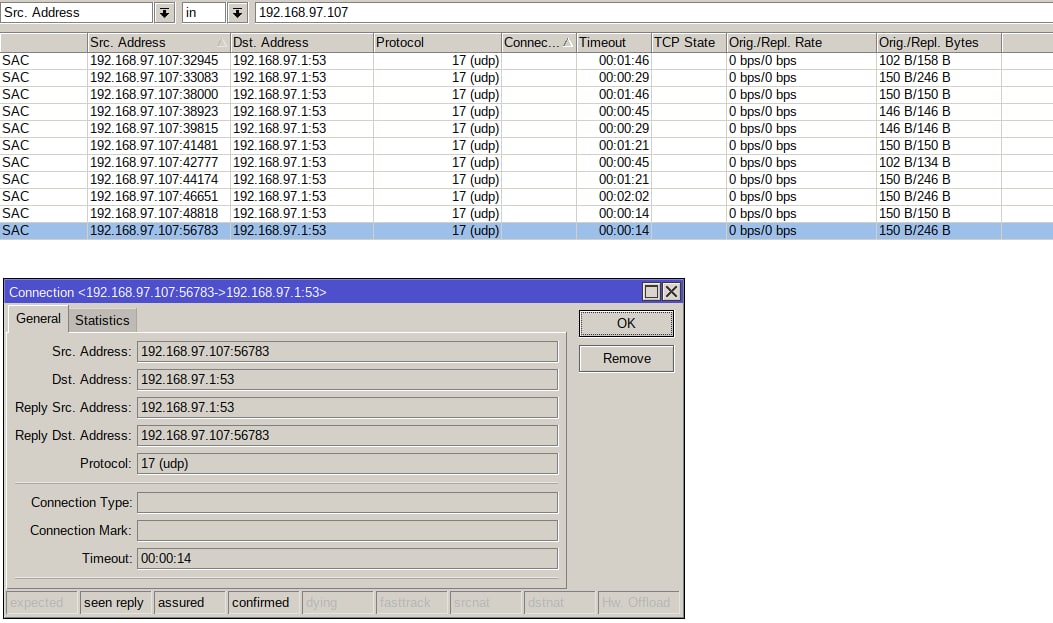
Task: Select row with source 192.168.97.107:44174
Action: (x=526, y=179)
